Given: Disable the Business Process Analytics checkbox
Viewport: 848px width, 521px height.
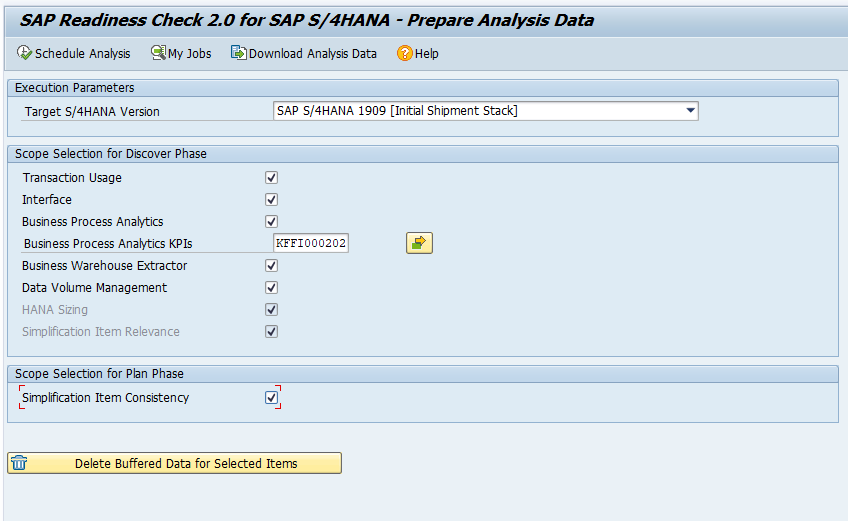Looking at the screenshot, I should pos(271,222).
